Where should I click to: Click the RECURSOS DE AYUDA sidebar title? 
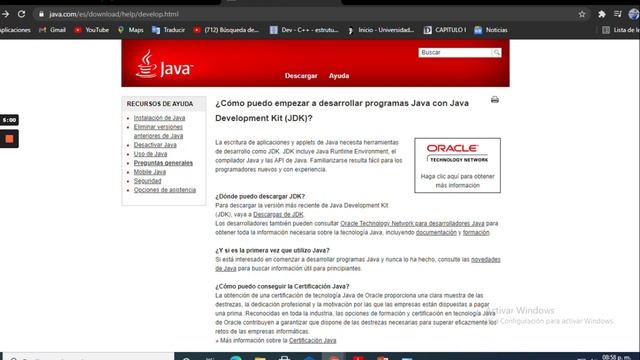[x=160, y=104]
